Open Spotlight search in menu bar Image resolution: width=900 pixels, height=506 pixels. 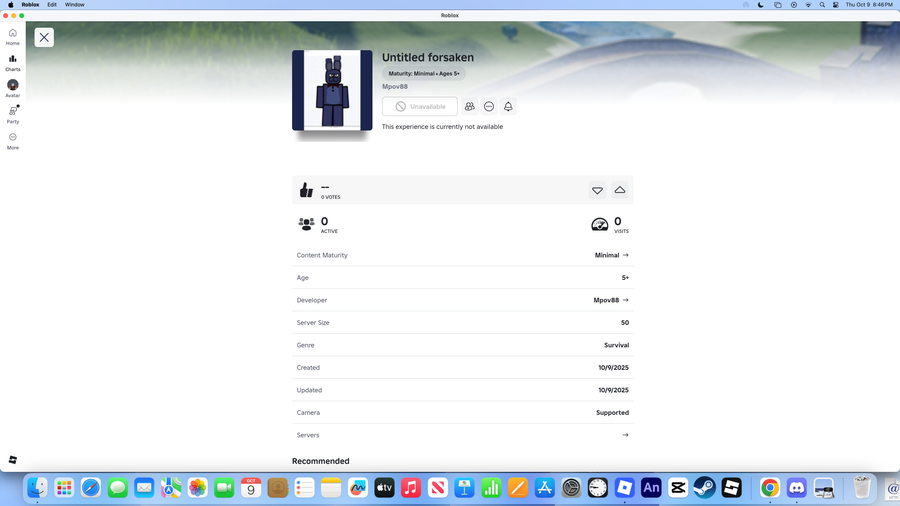(822, 5)
